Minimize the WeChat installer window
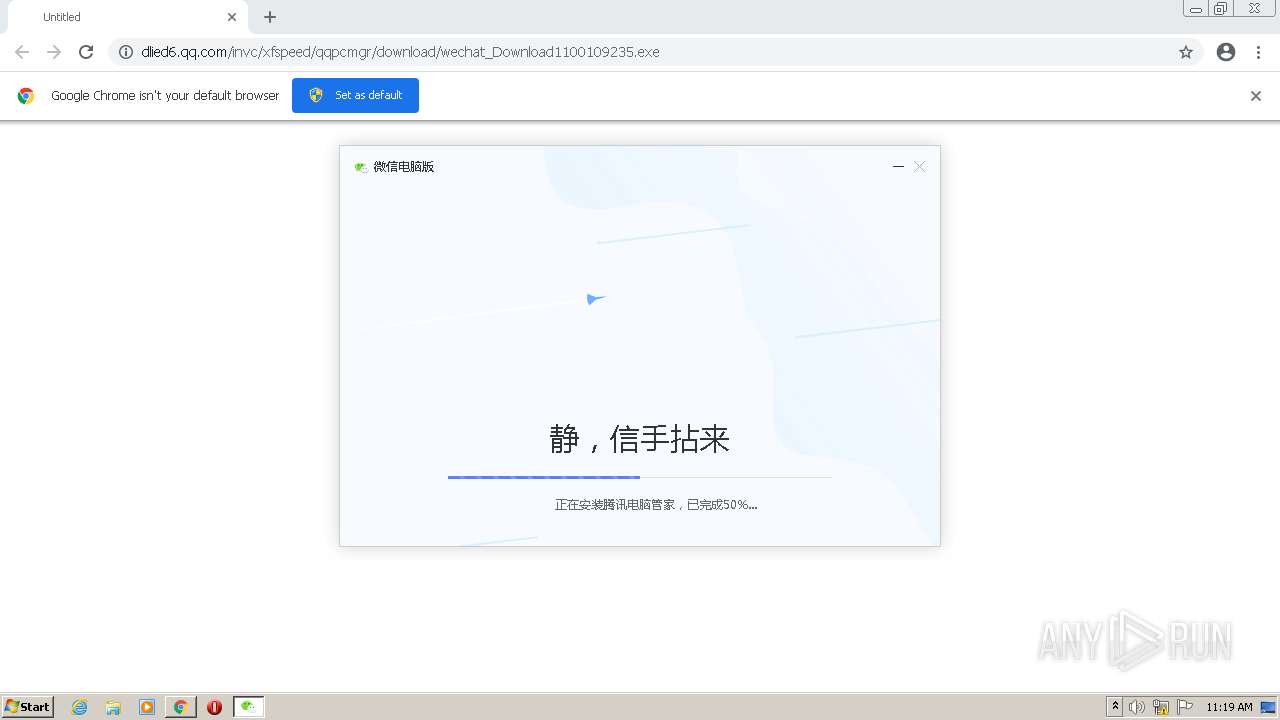Image resolution: width=1280 pixels, height=720 pixels. click(898, 167)
